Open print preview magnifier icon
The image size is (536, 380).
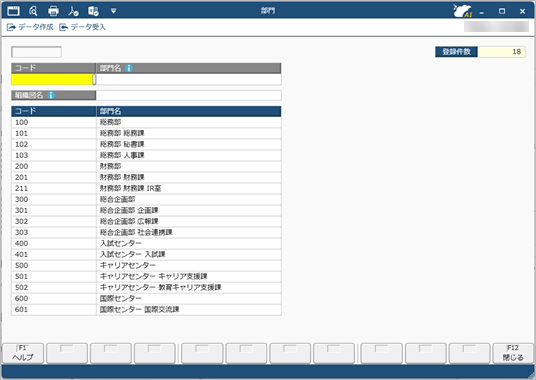pyautogui.click(x=33, y=11)
